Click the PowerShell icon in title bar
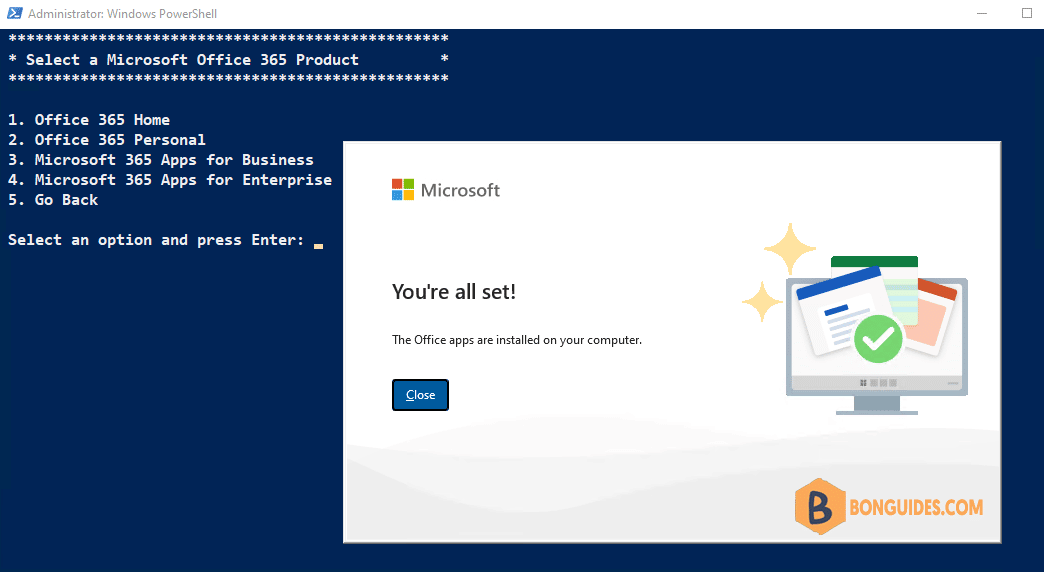Screen dimensions: 1044x572 click(14, 13)
